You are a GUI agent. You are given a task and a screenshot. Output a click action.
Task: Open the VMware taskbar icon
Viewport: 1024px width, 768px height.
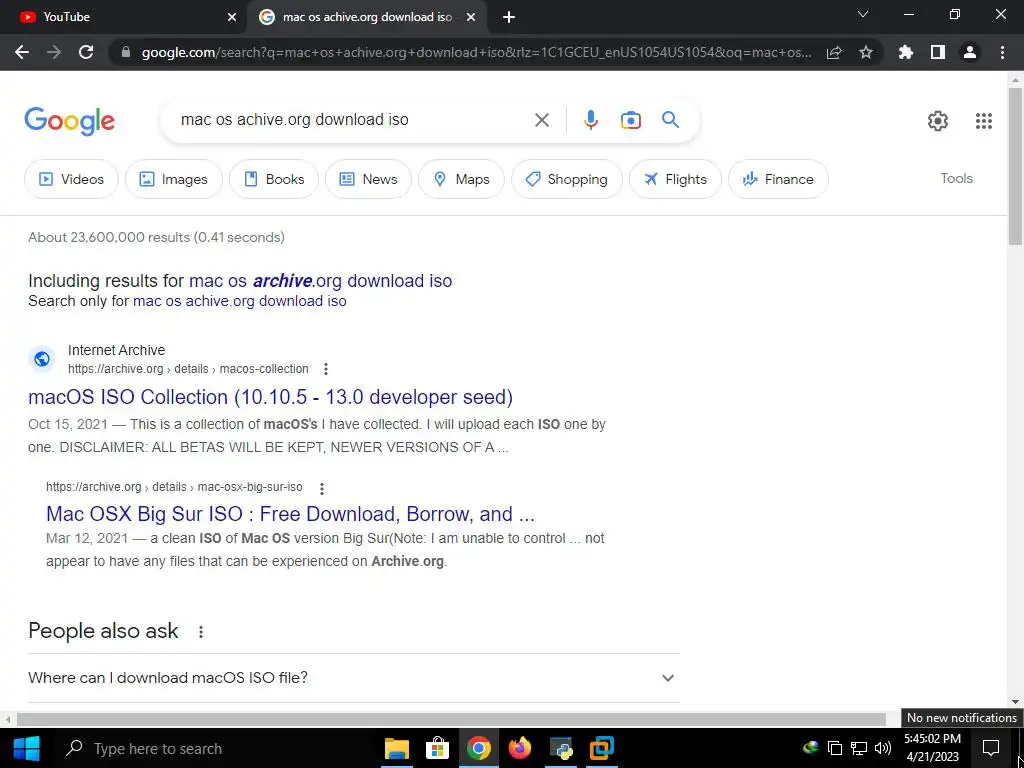[601, 748]
